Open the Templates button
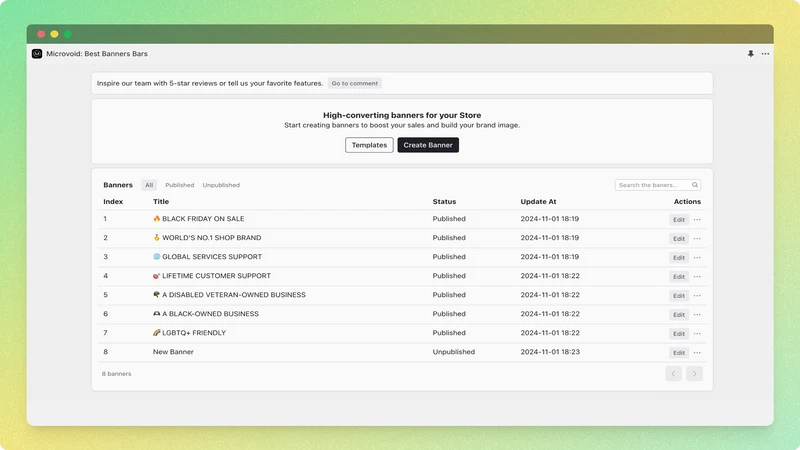Image resolution: width=800 pixels, height=450 pixels. click(369, 145)
